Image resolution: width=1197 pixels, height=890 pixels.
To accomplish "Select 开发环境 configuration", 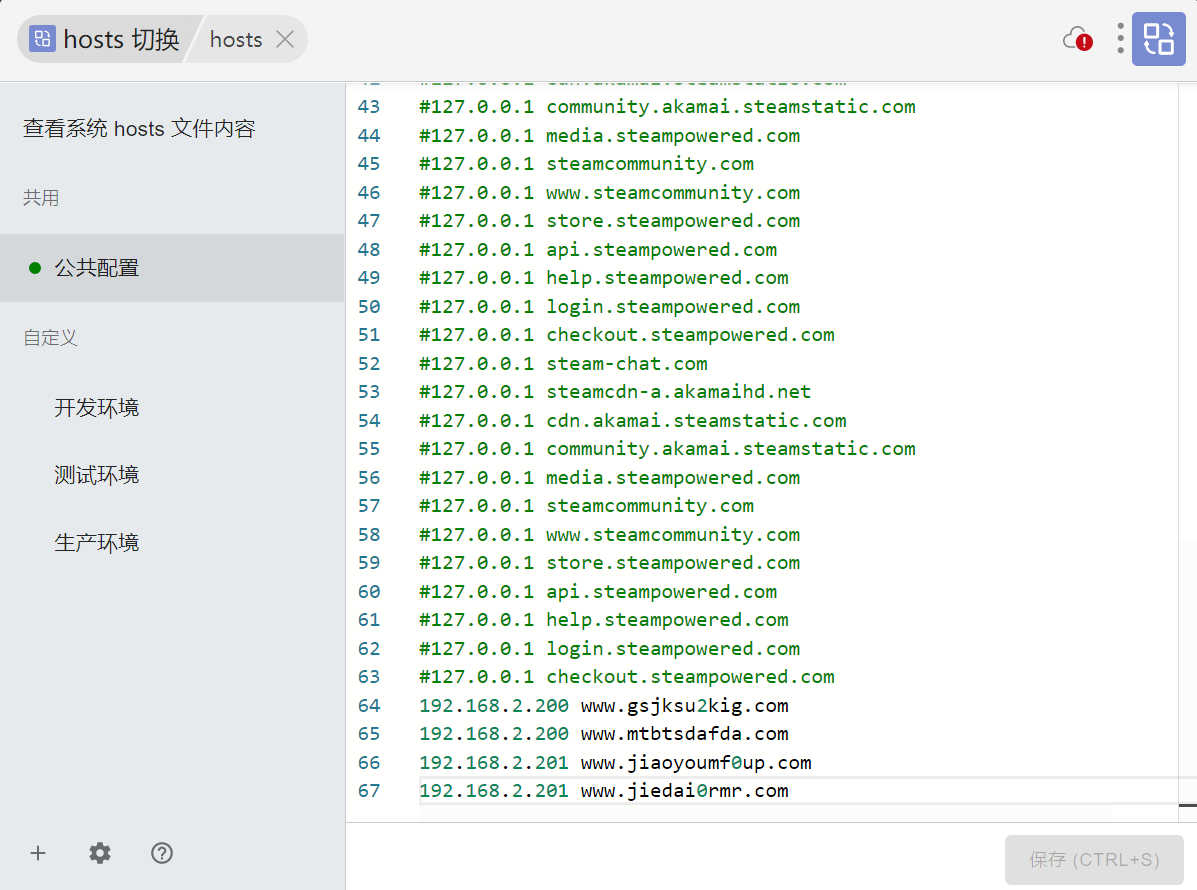I will point(97,408).
